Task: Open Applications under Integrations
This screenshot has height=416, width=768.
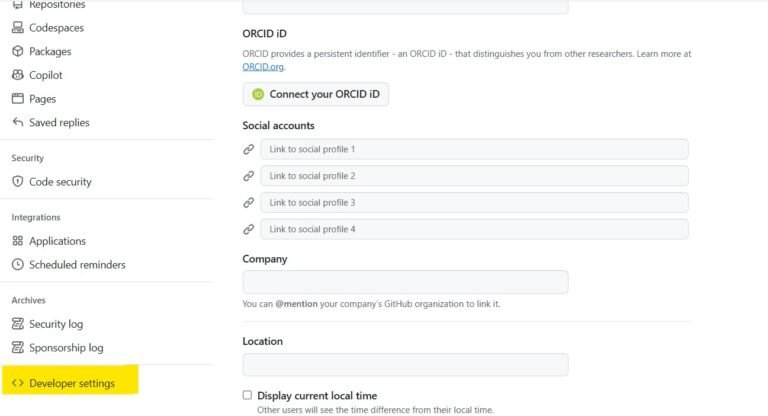Action: pyautogui.click(x=57, y=241)
